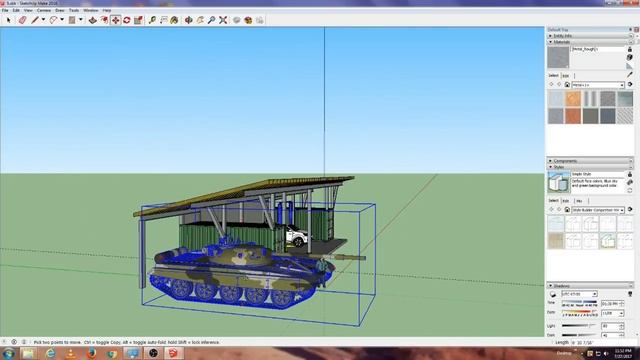Select the Paint Bucket tool
The height and width of the screenshot is (360, 640).
(x=174, y=20)
